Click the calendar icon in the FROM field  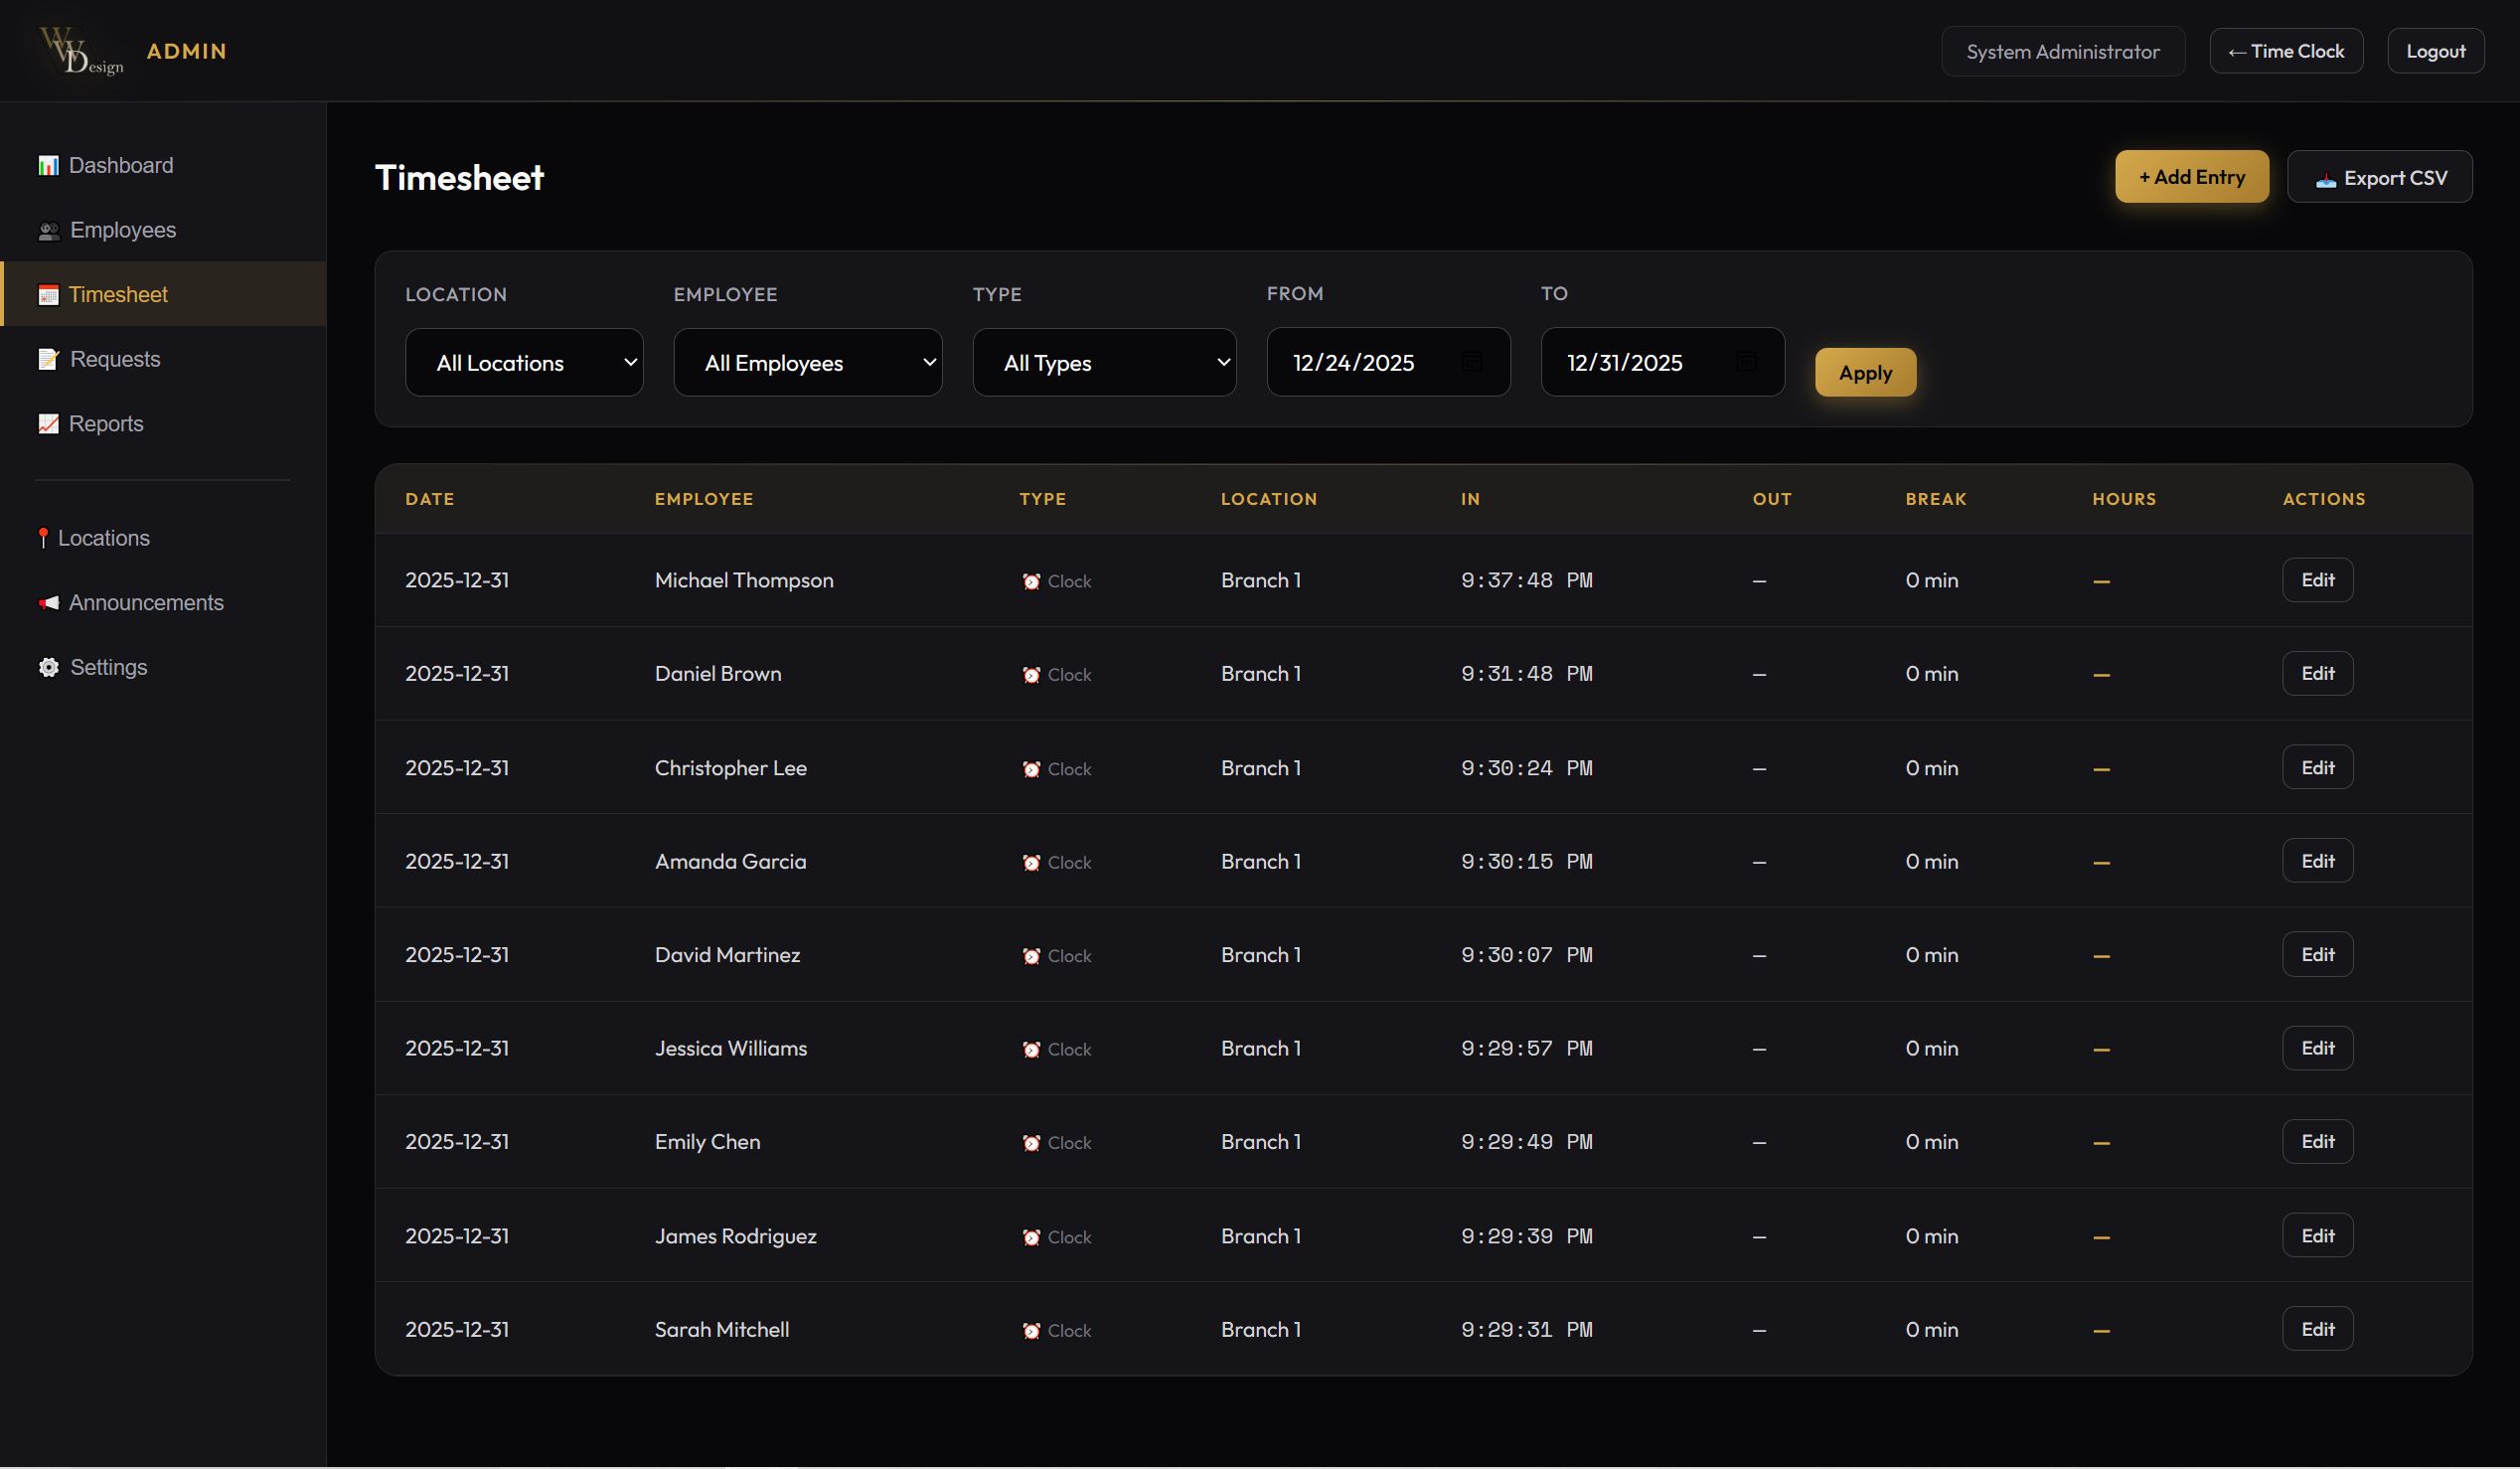[1471, 362]
